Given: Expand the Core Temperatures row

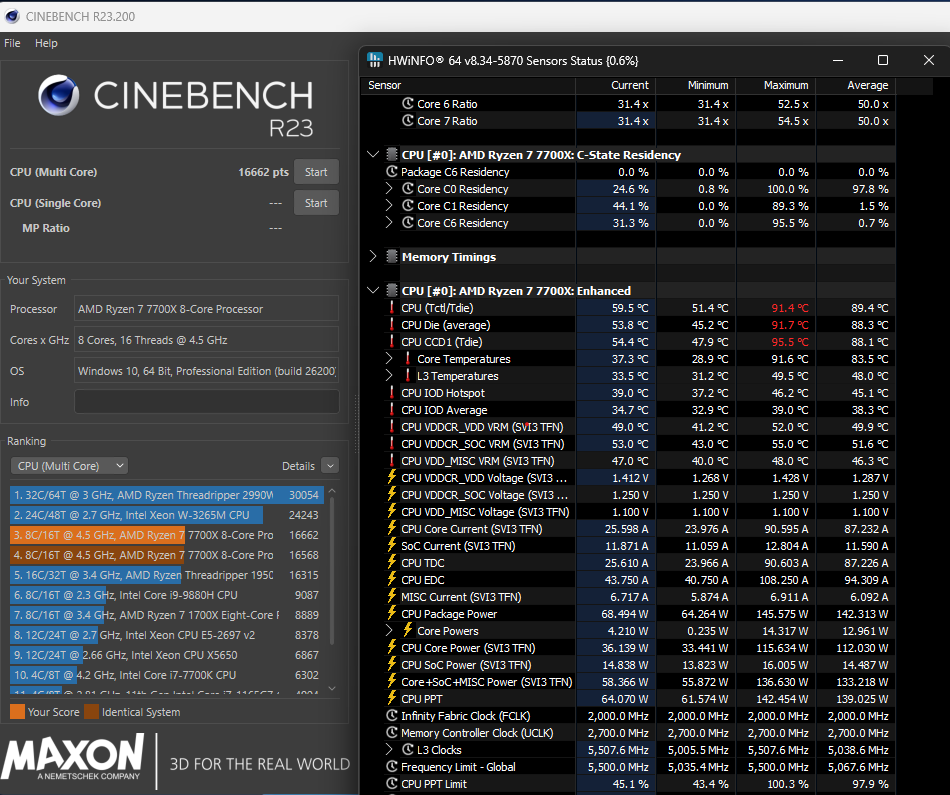Looking at the screenshot, I should [x=389, y=359].
